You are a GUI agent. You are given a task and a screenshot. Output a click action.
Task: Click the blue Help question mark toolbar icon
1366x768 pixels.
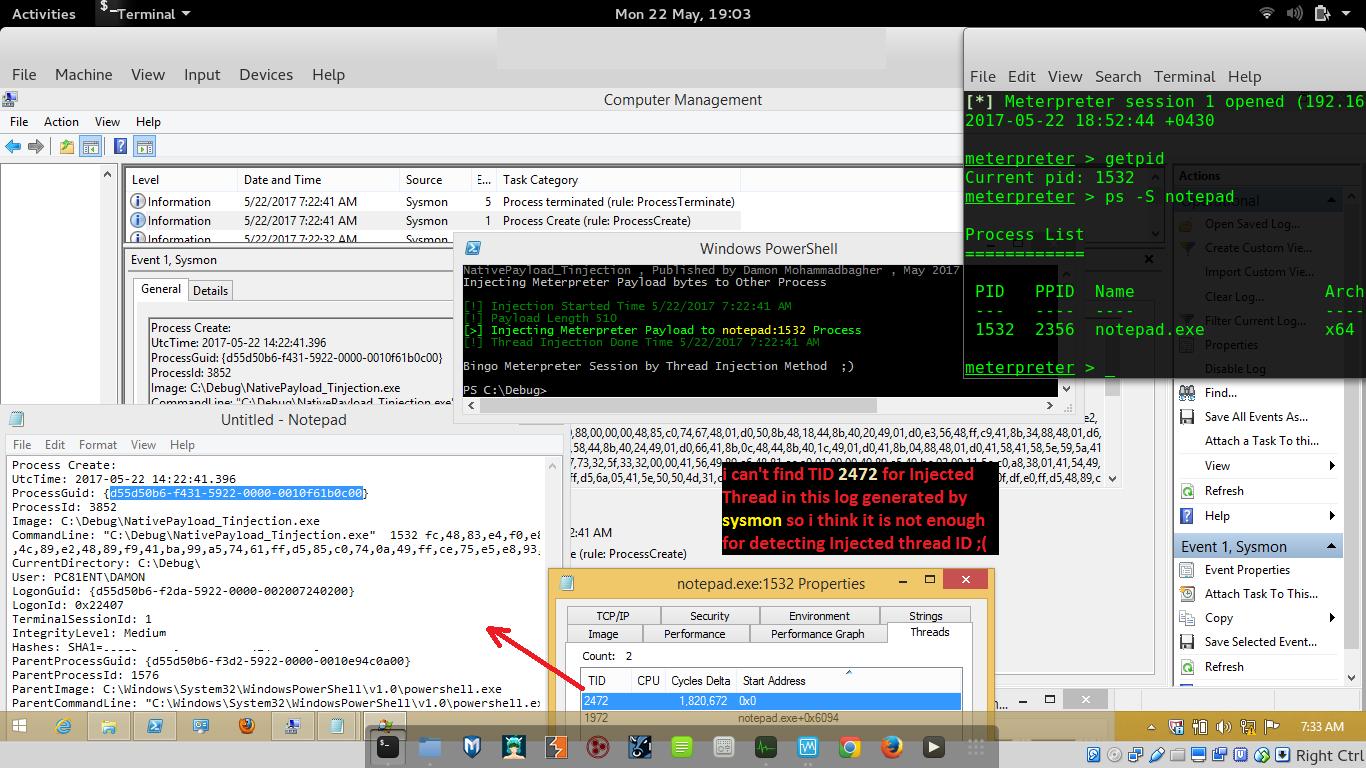click(120, 147)
